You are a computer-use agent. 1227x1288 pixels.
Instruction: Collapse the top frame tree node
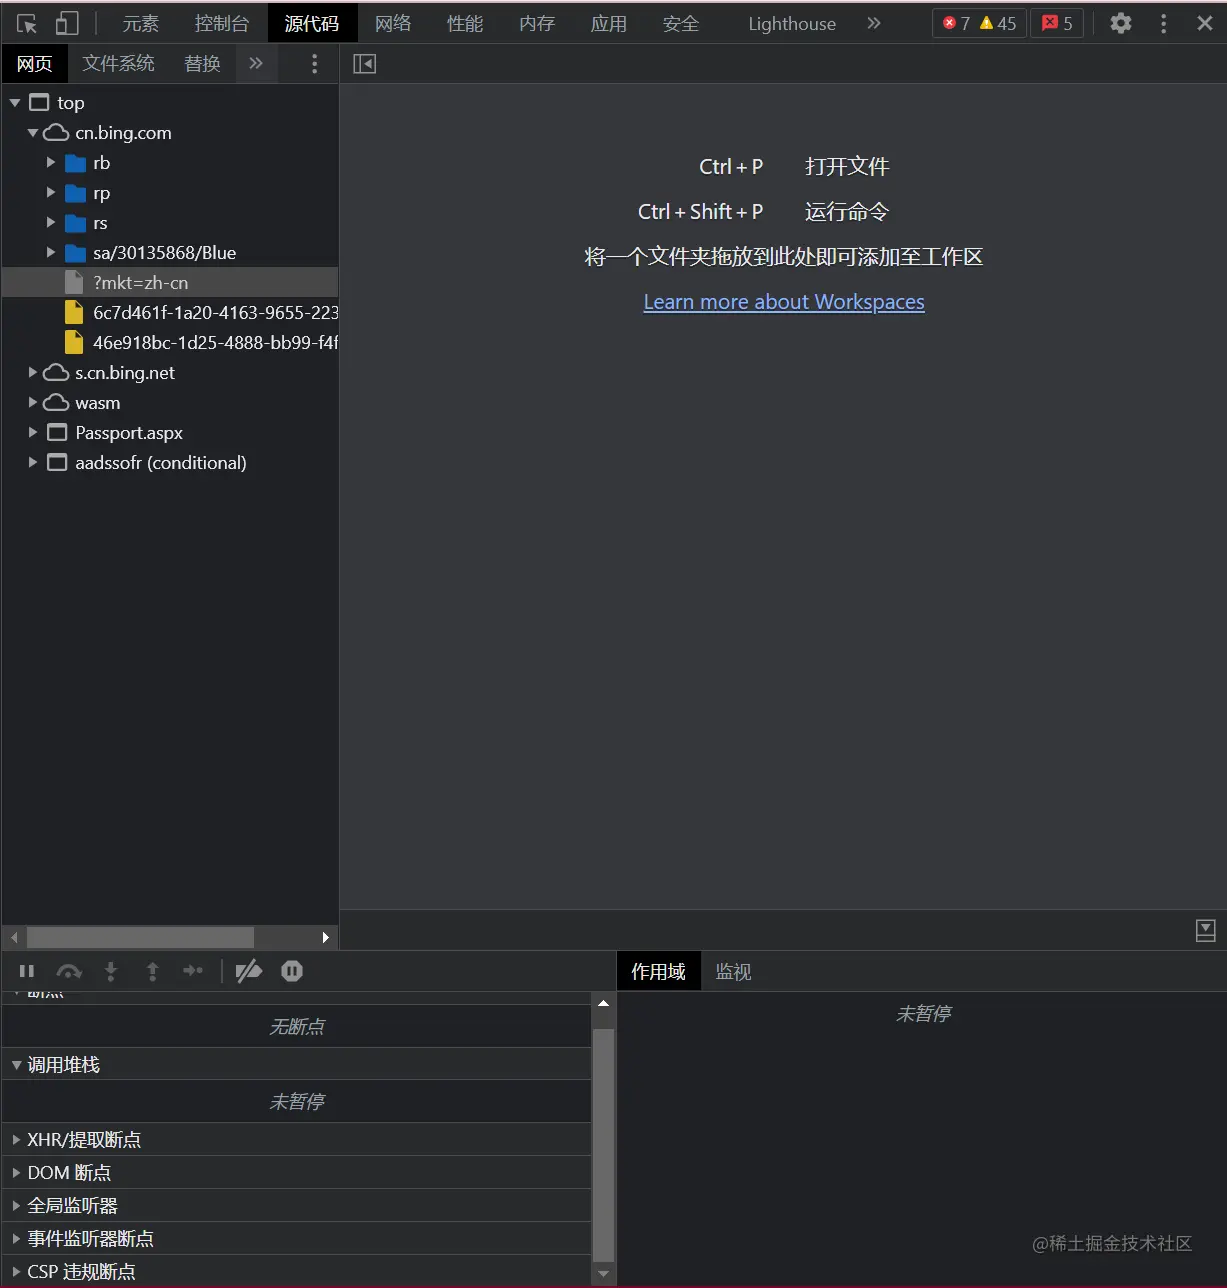(x=15, y=102)
